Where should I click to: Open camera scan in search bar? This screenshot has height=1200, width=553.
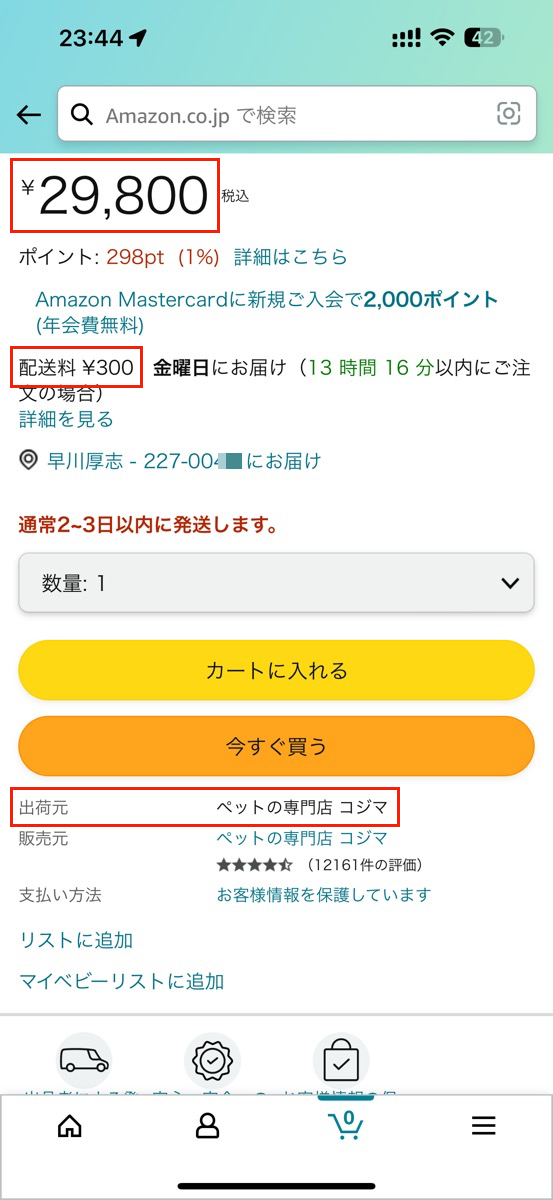click(509, 114)
